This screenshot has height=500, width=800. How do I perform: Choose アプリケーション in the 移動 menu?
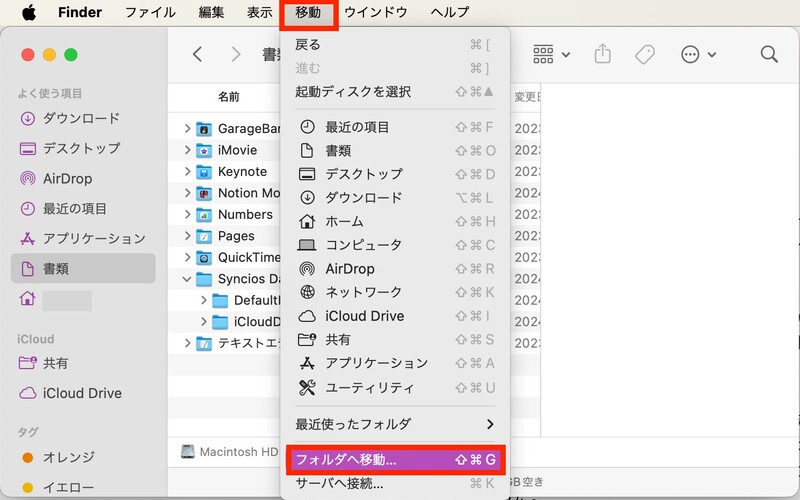tap(395, 363)
